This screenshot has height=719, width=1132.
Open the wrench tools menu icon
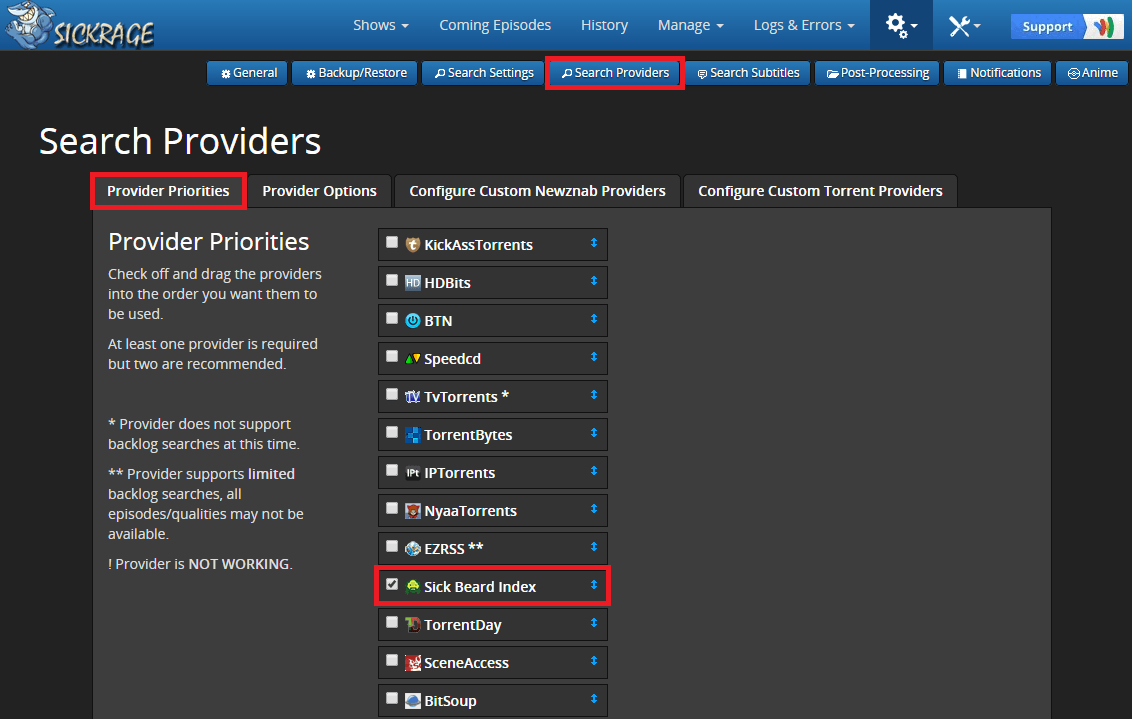pos(963,26)
